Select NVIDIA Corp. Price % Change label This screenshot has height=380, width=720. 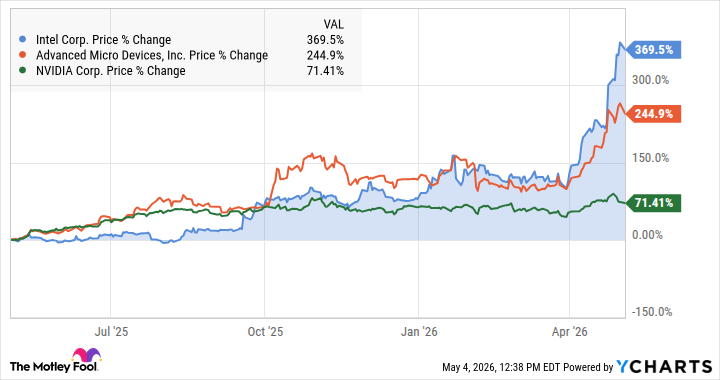111,71
